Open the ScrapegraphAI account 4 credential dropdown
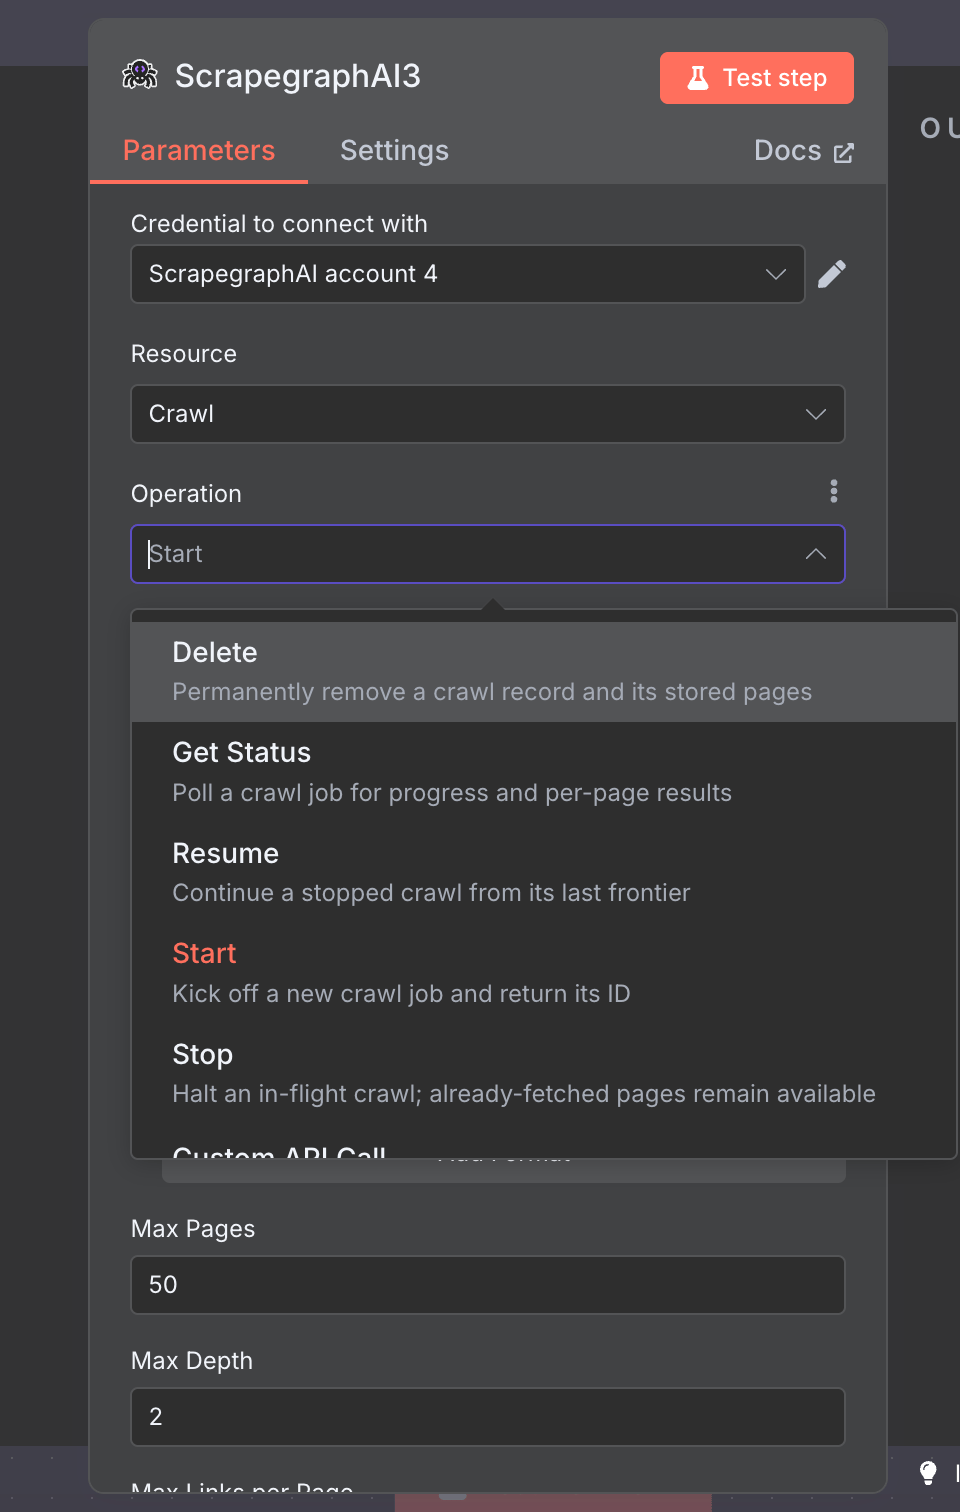960x1512 pixels. (468, 274)
